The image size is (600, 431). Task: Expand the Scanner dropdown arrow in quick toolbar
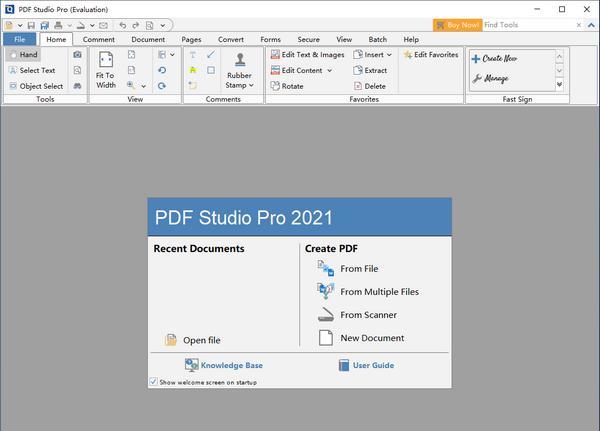click(x=92, y=26)
